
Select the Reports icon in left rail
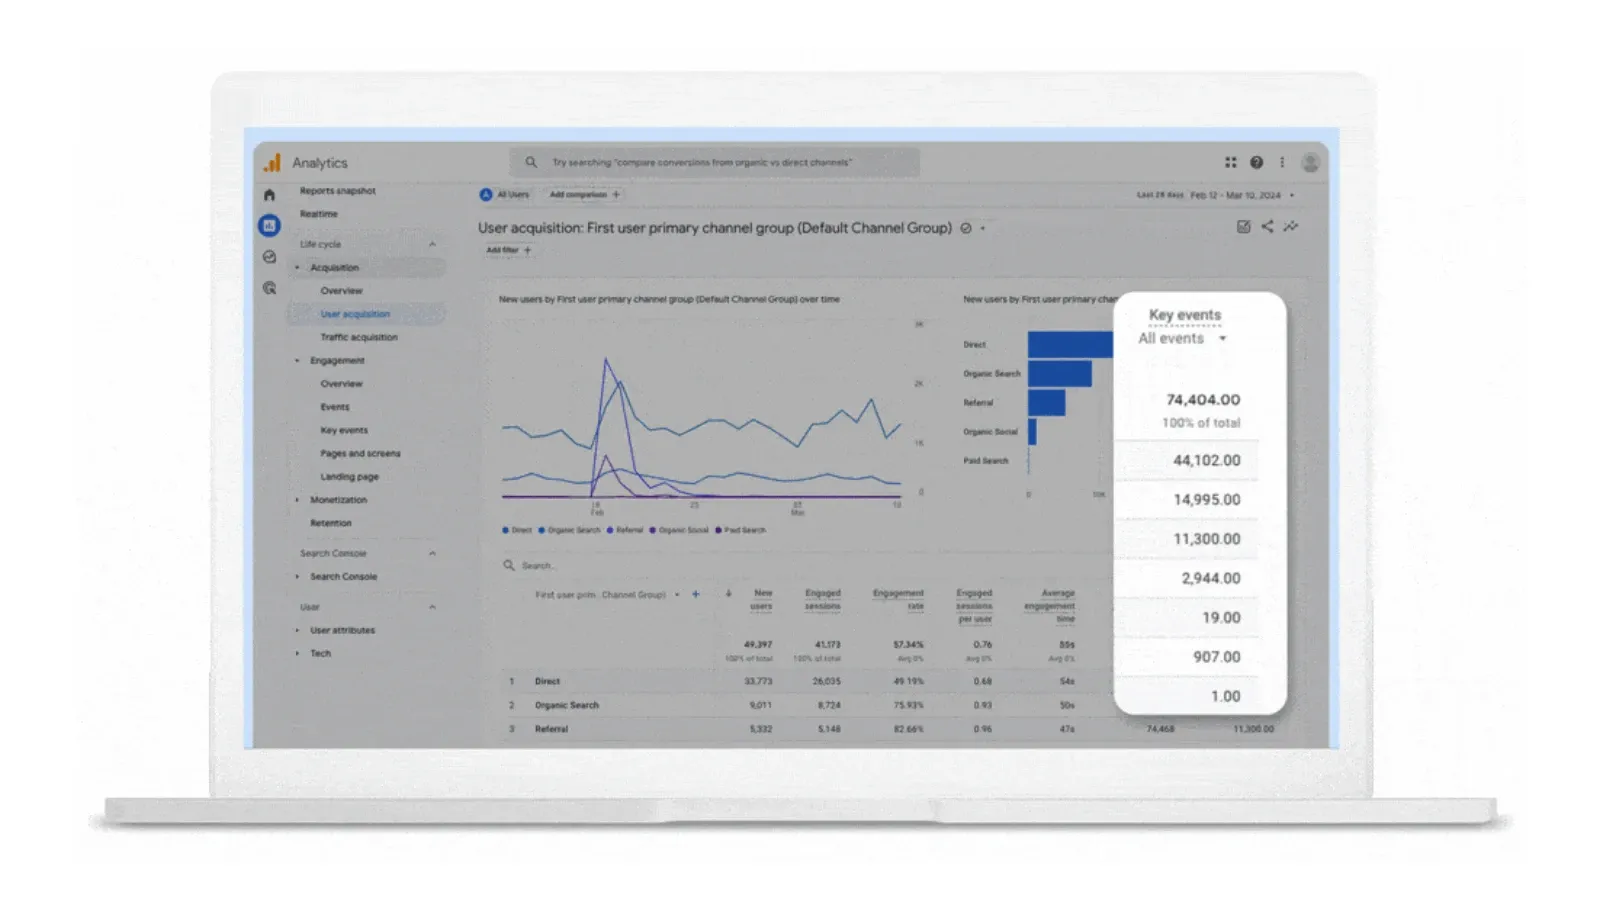pos(269,226)
